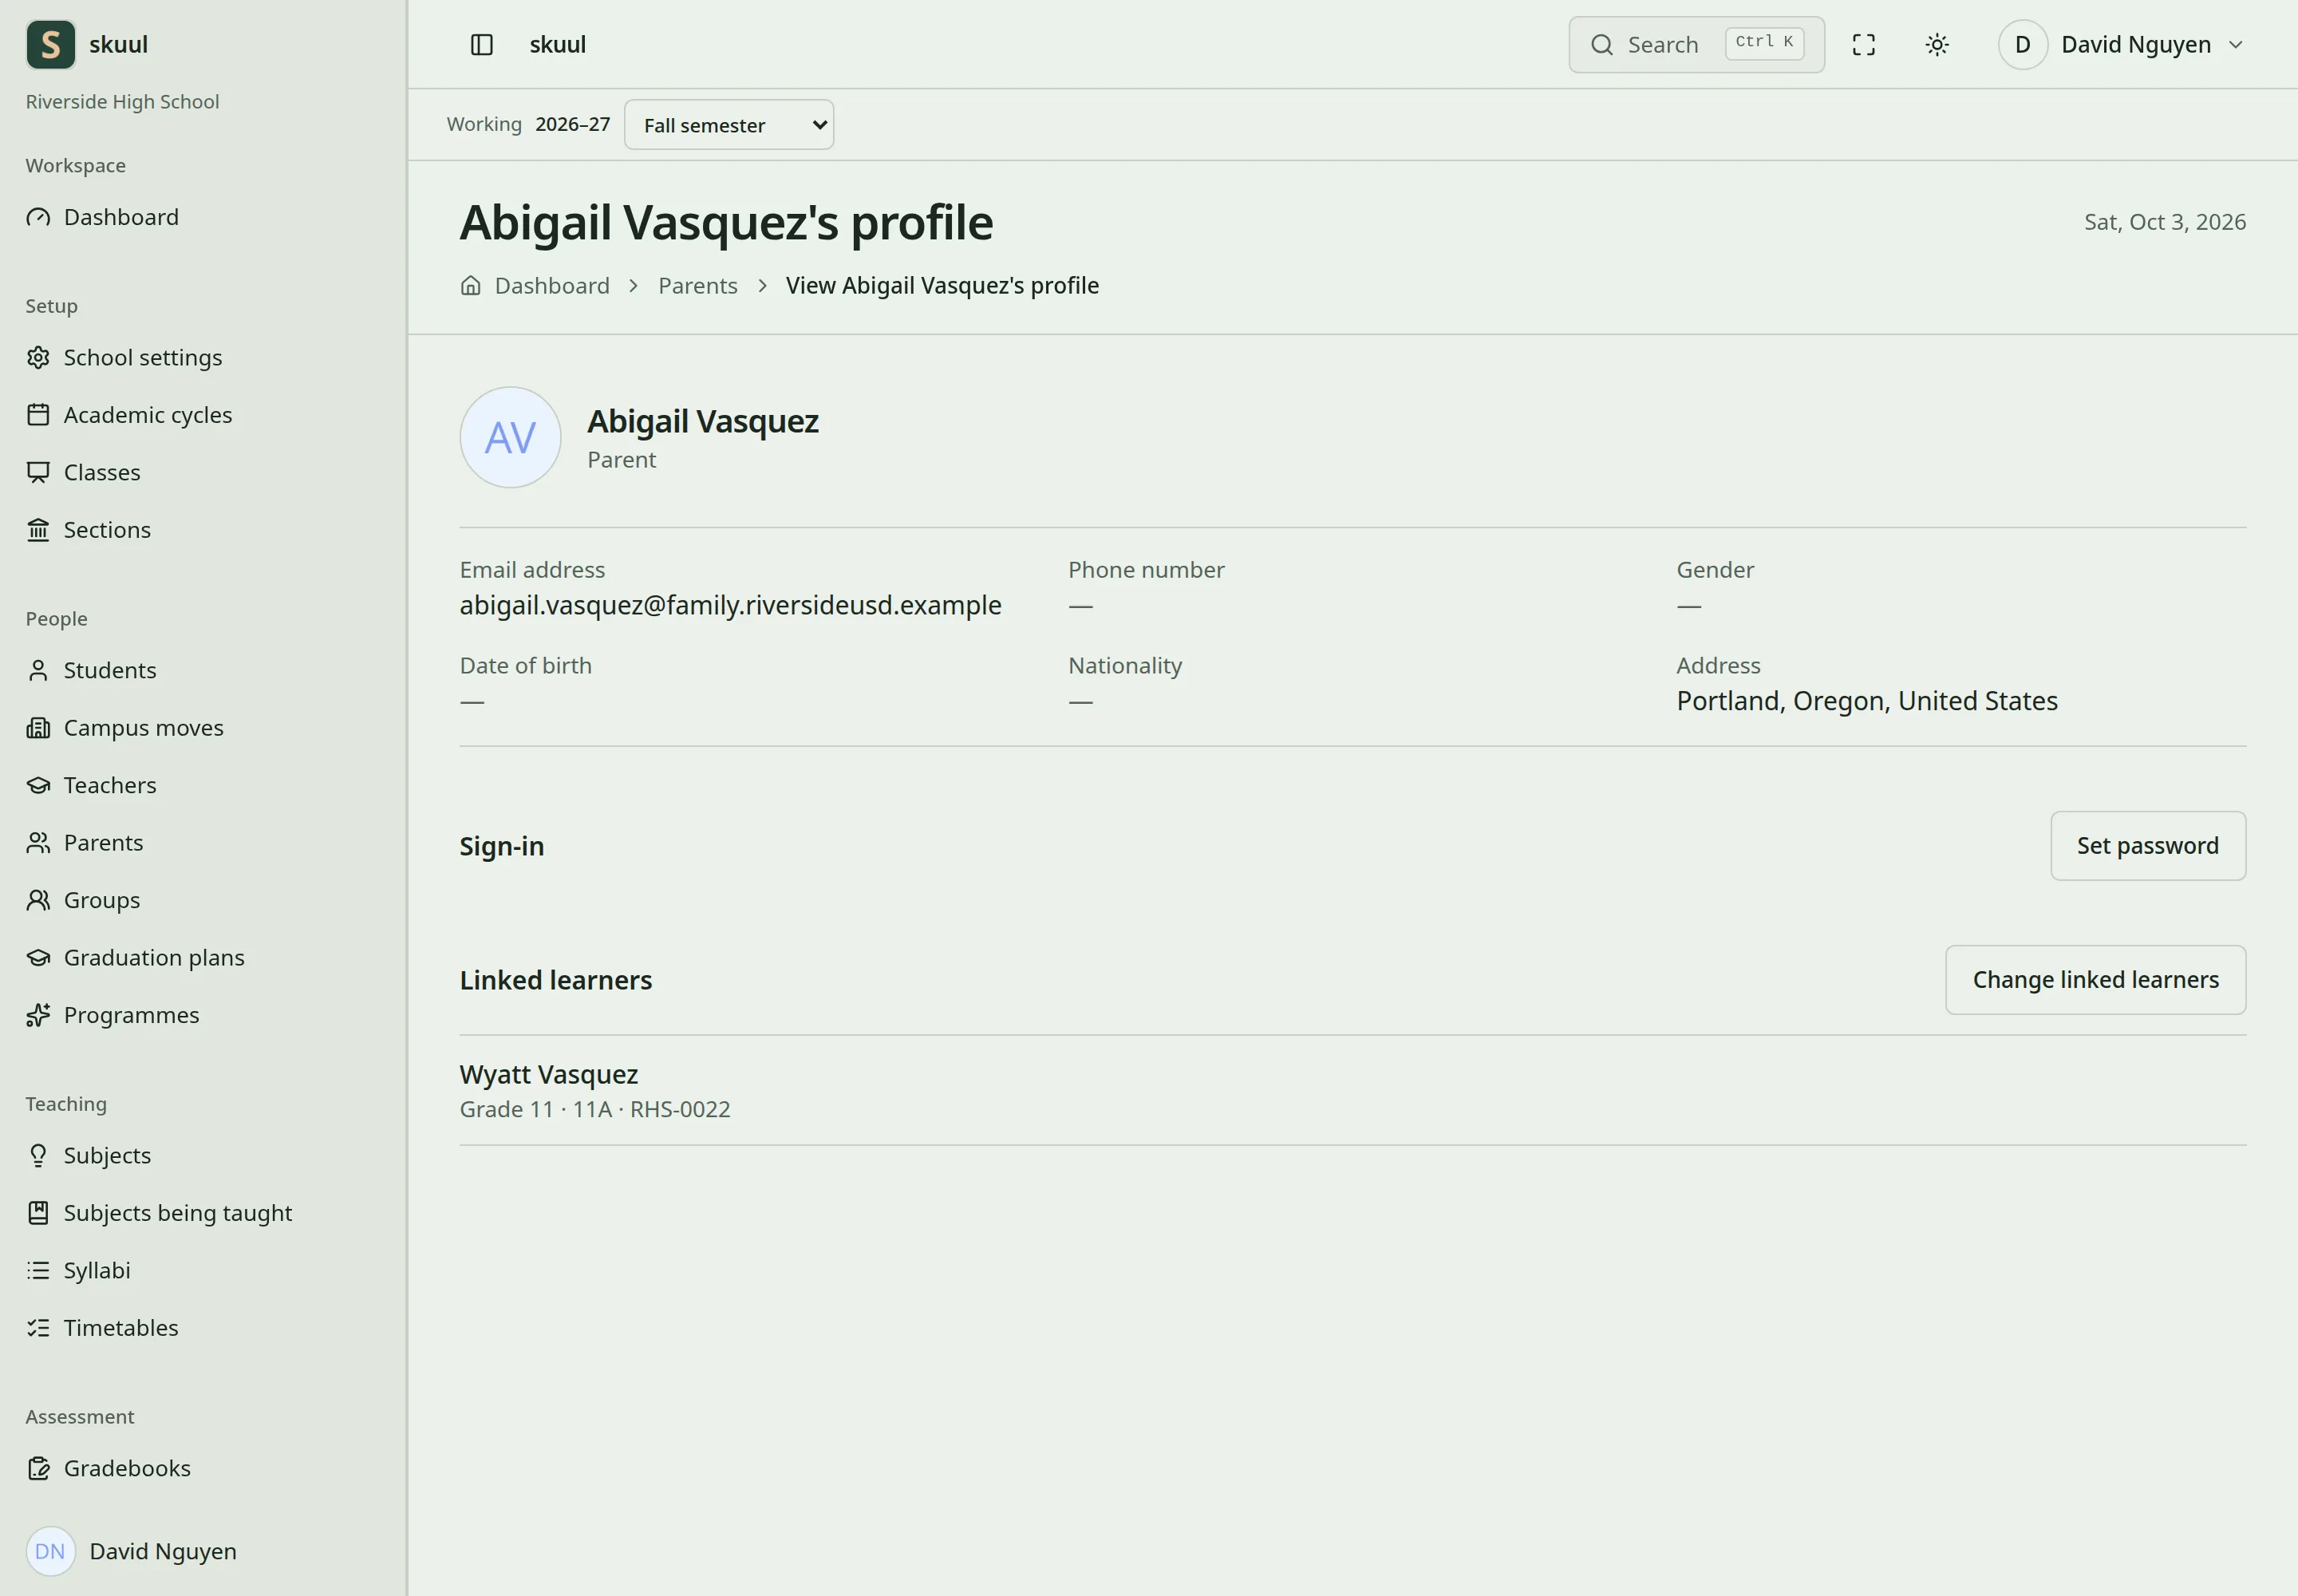The width and height of the screenshot is (2298, 1596).
Task: Click the View Abigail Vasquez's profile breadcrumb
Action: click(942, 285)
